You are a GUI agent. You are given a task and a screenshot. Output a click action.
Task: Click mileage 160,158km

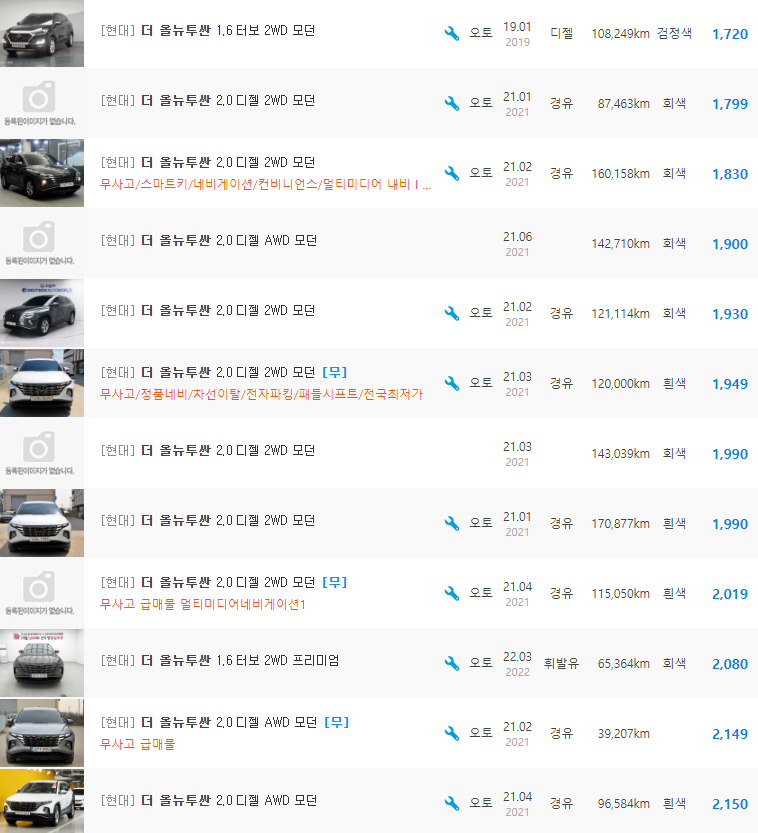coord(620,174)
